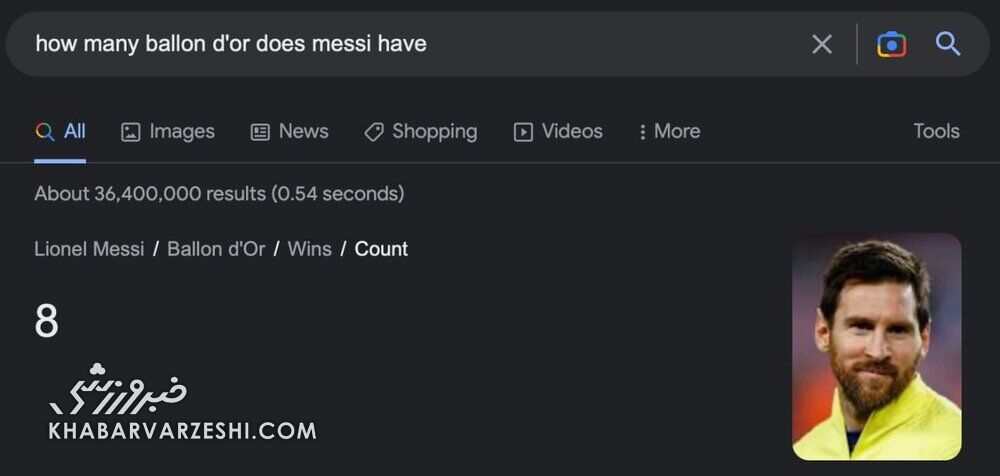Click the blue magnifier search icon

(947, 44)
